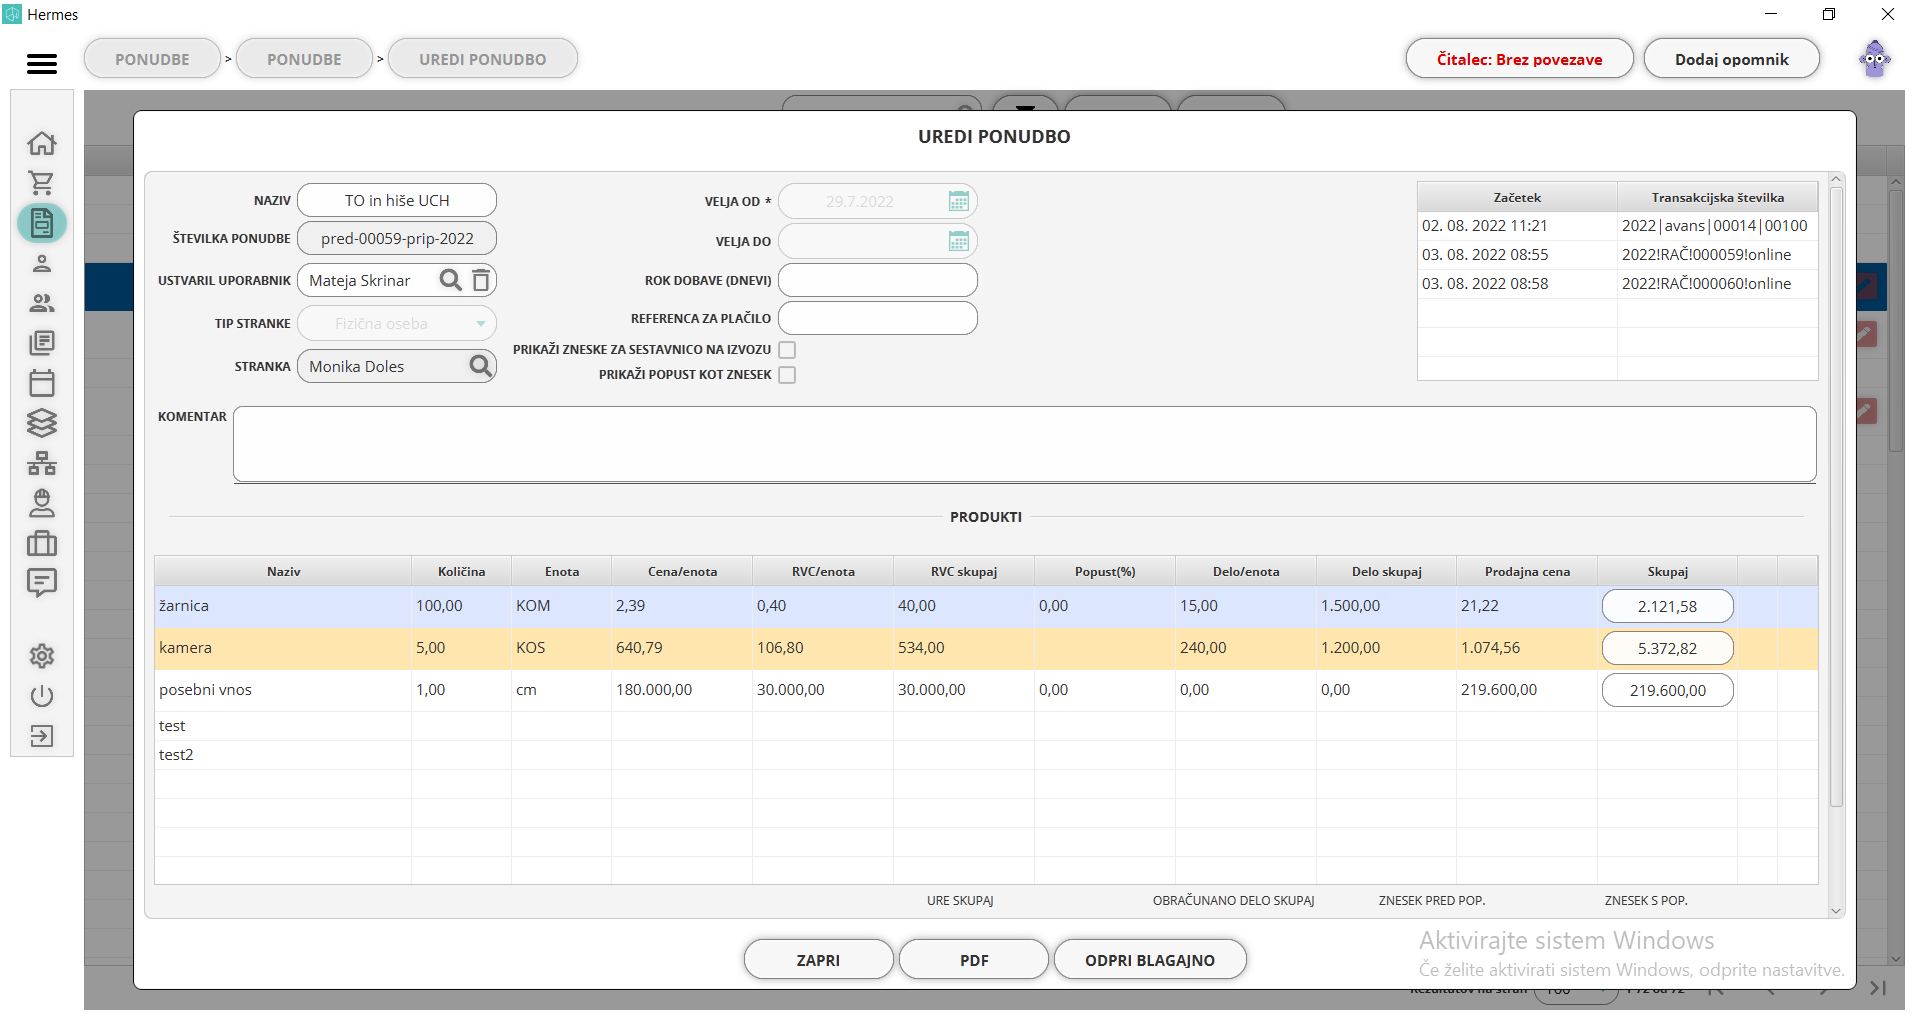This screenshot has height=1030, width=1920.
Task: Click the ŠTEVILKA PONUDBE field
Action: point(397,238)
